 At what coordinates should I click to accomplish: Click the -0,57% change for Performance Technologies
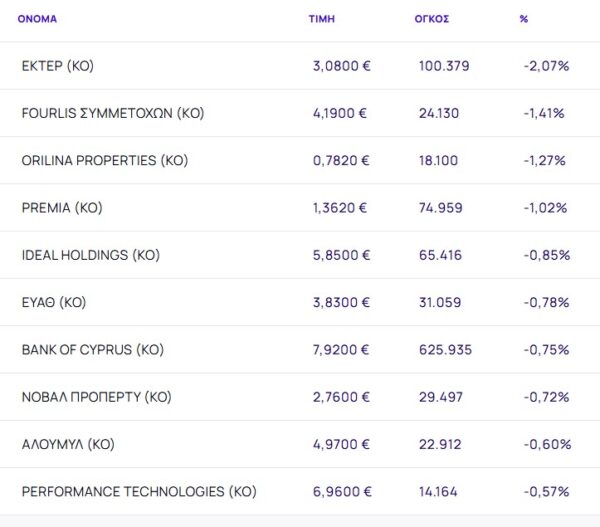[546, 492]
